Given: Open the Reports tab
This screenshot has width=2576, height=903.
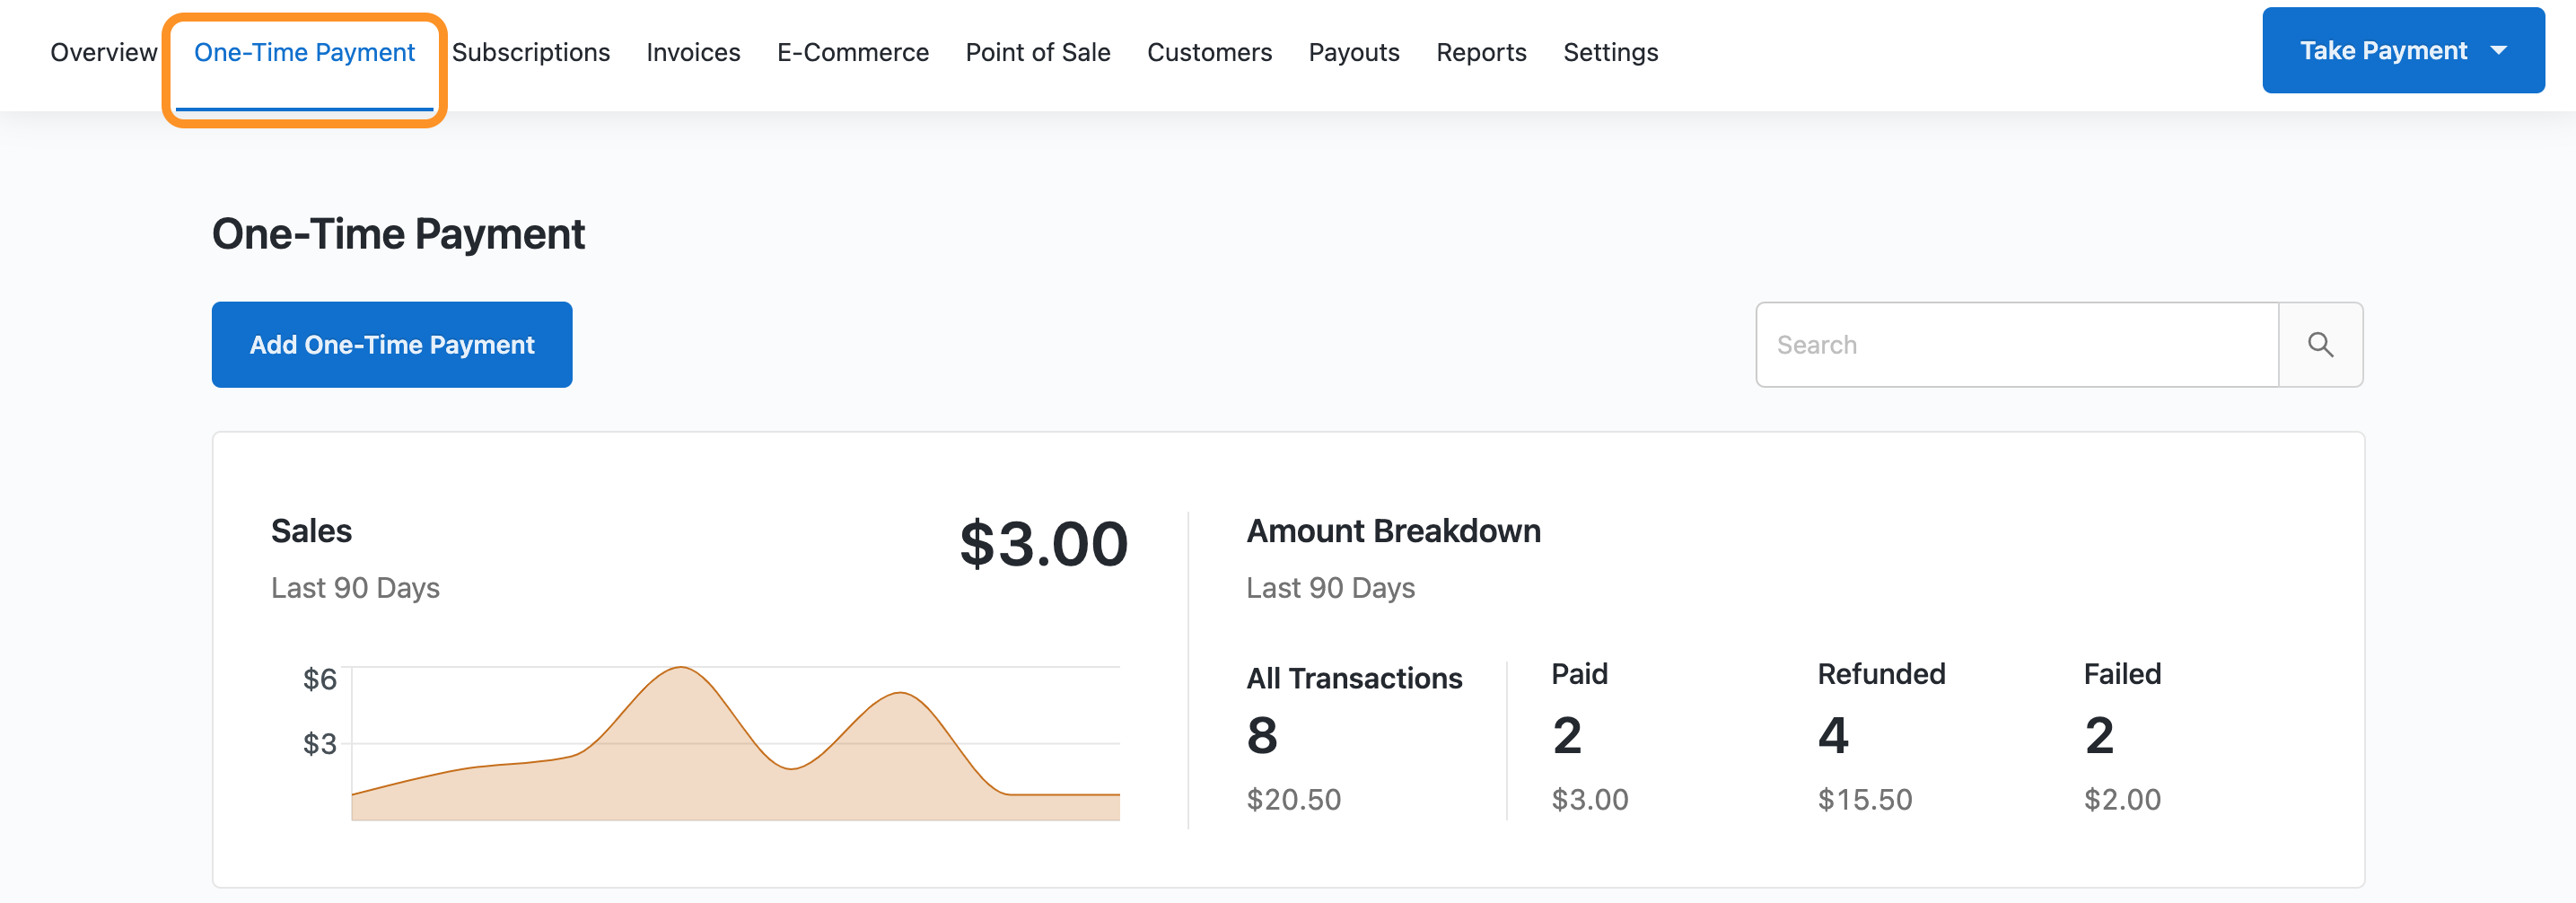Looking at the screenshot, I should [1480, 52].
